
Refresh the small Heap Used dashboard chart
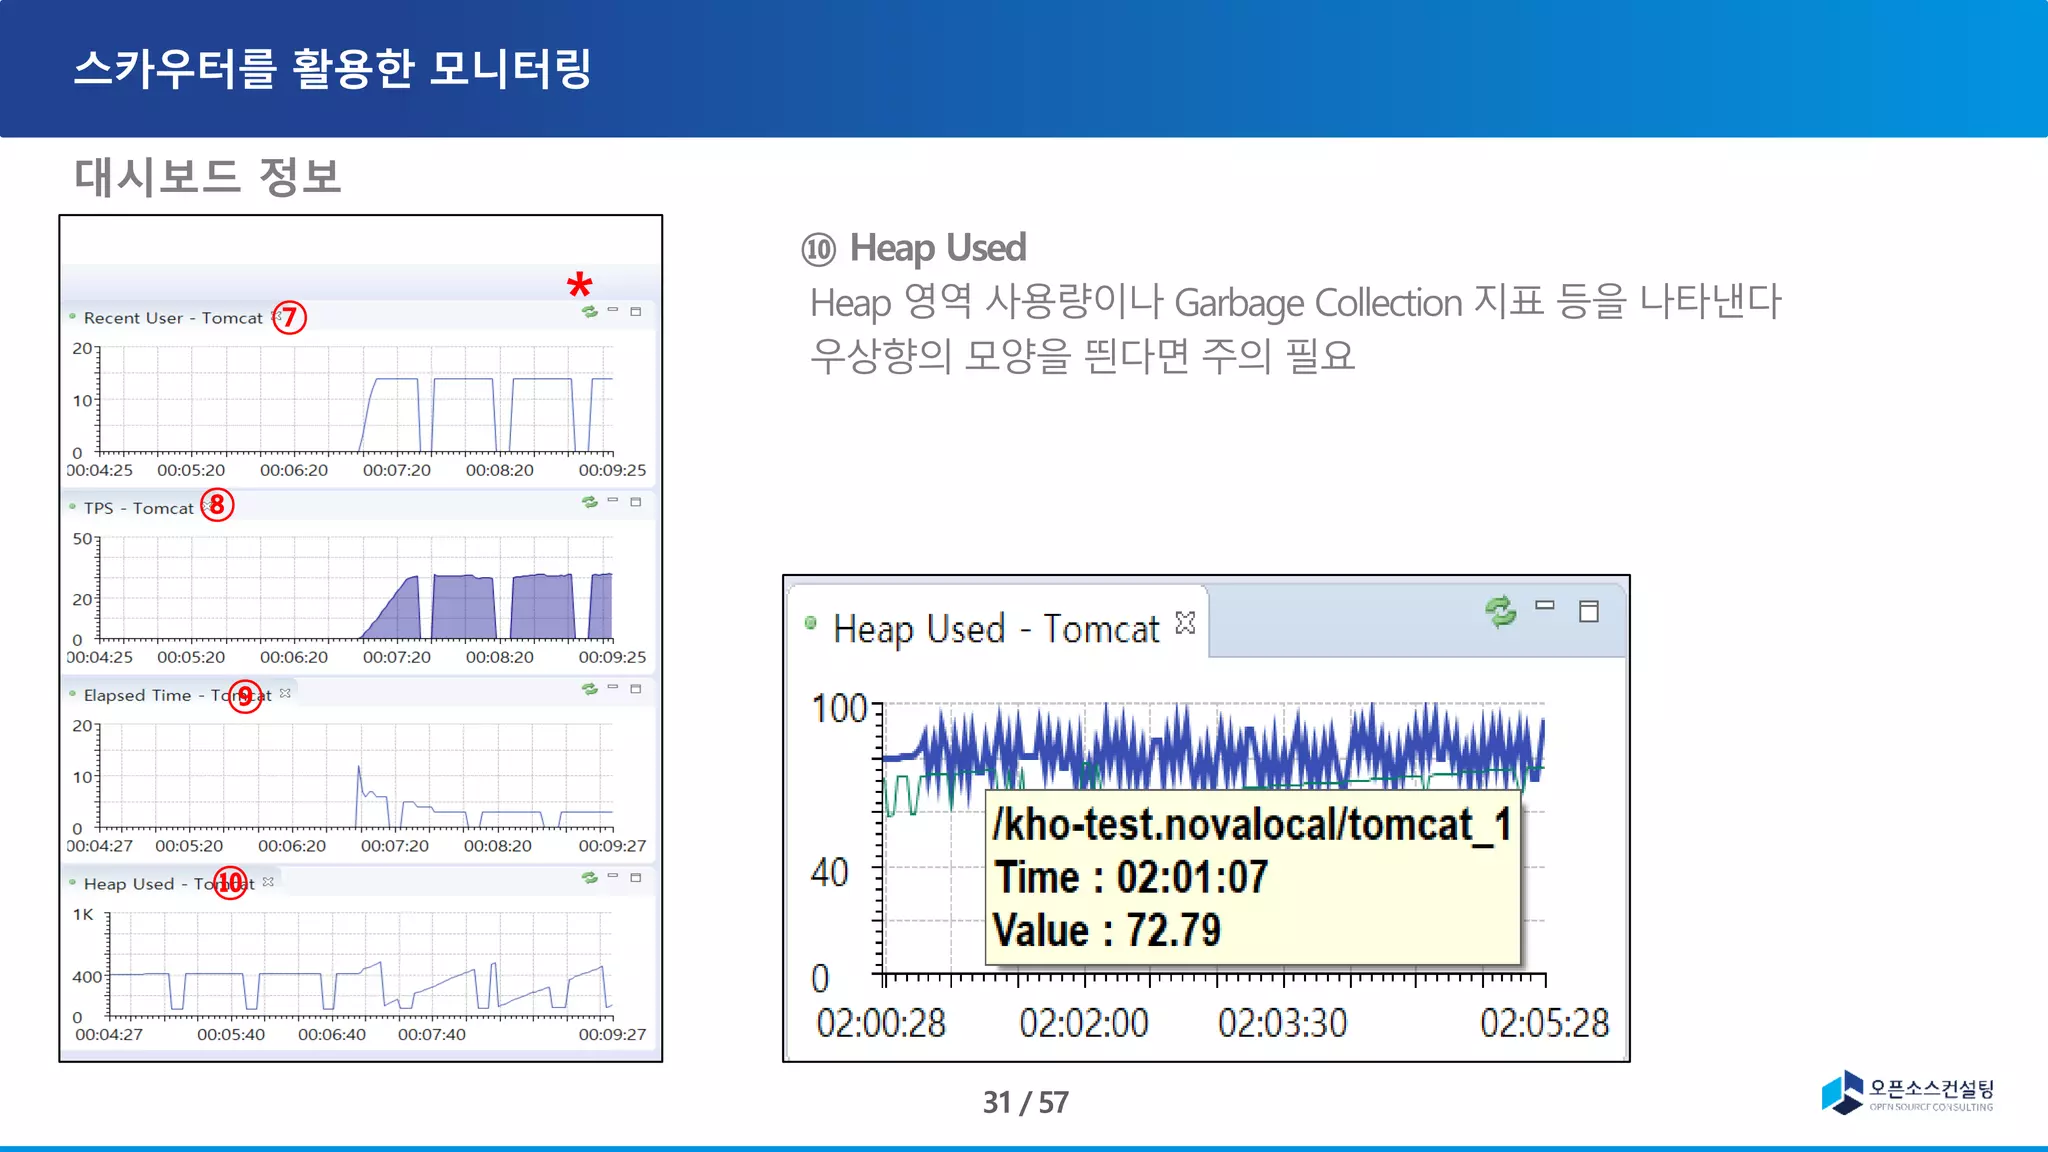pyautogui.click(x=590, y=878)
